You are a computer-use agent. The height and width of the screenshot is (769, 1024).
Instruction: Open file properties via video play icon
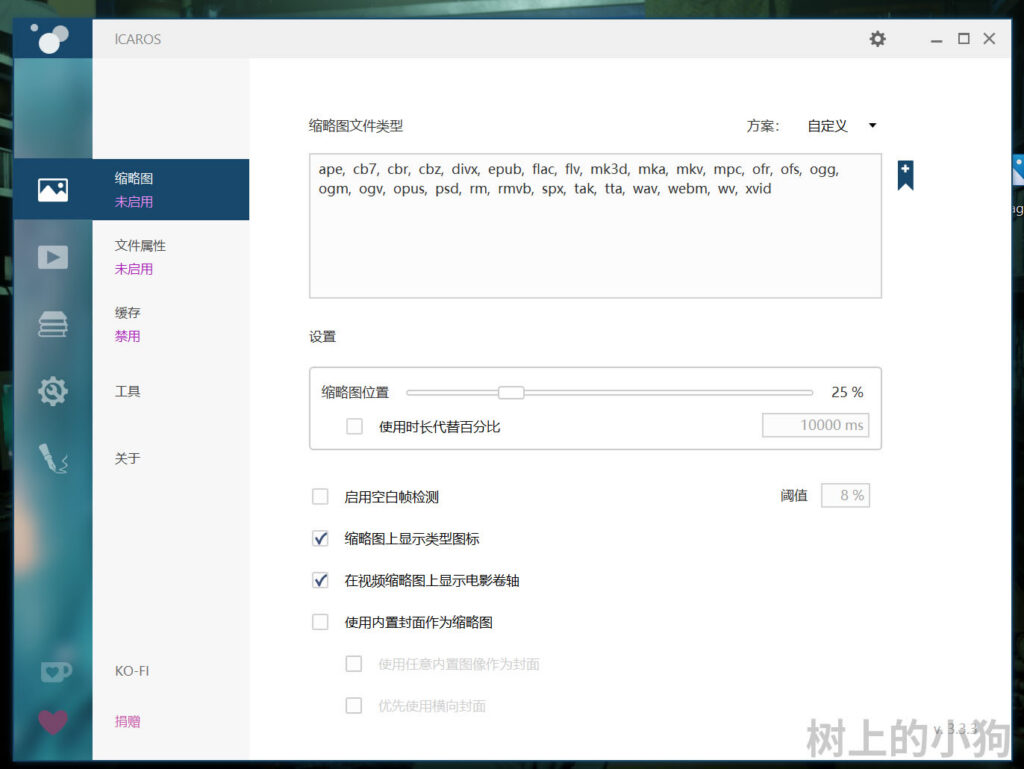point(52,257)
